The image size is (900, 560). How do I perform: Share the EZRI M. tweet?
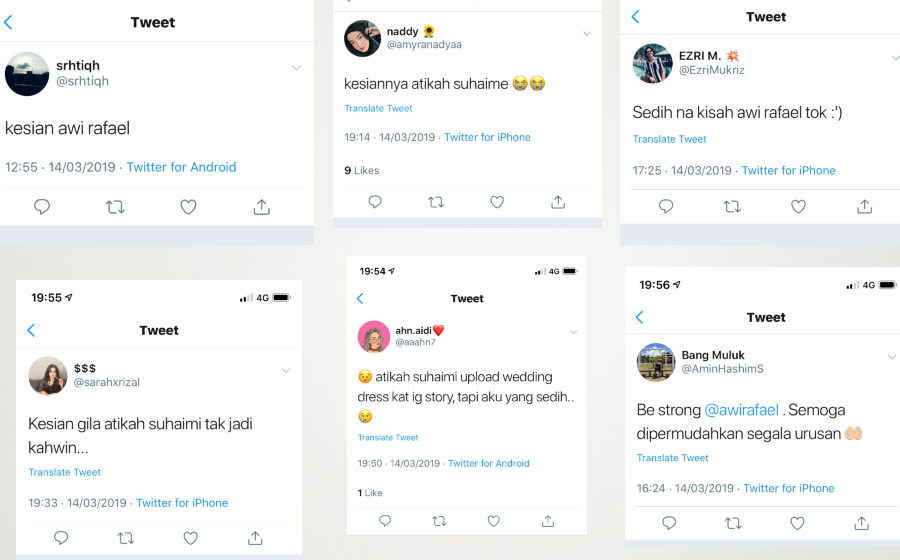tap(864, 207)
